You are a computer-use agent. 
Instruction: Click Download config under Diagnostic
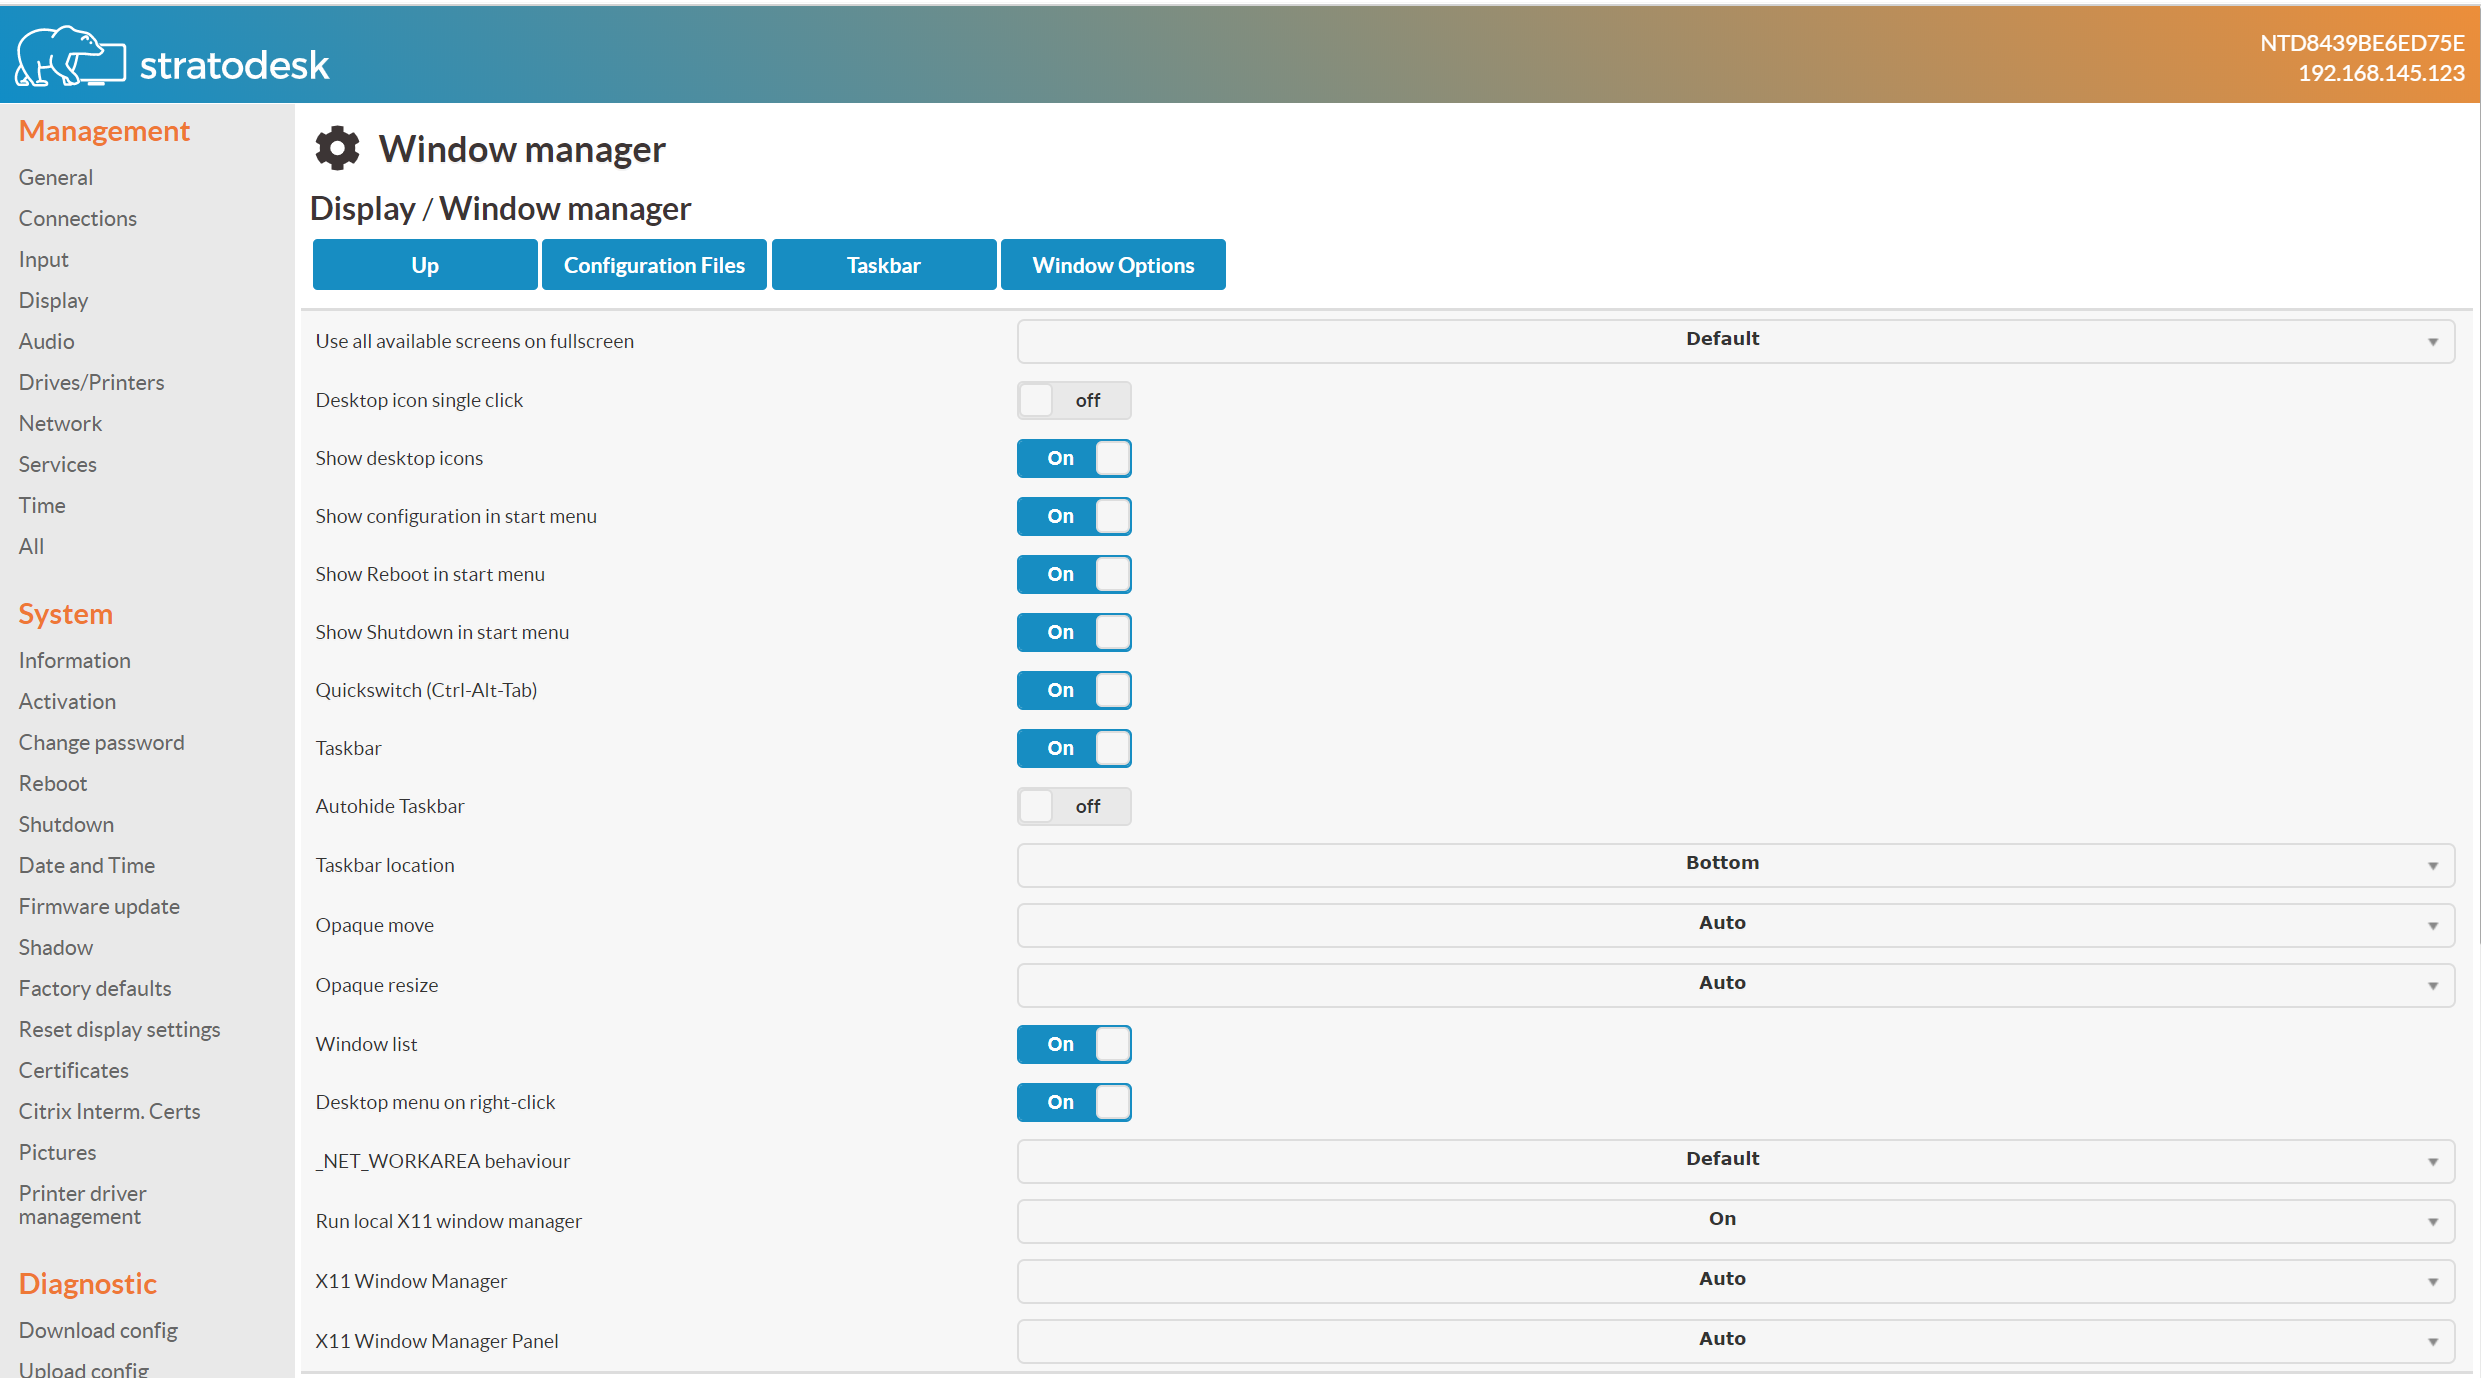pyautogui.click(x=98, y=1330)
